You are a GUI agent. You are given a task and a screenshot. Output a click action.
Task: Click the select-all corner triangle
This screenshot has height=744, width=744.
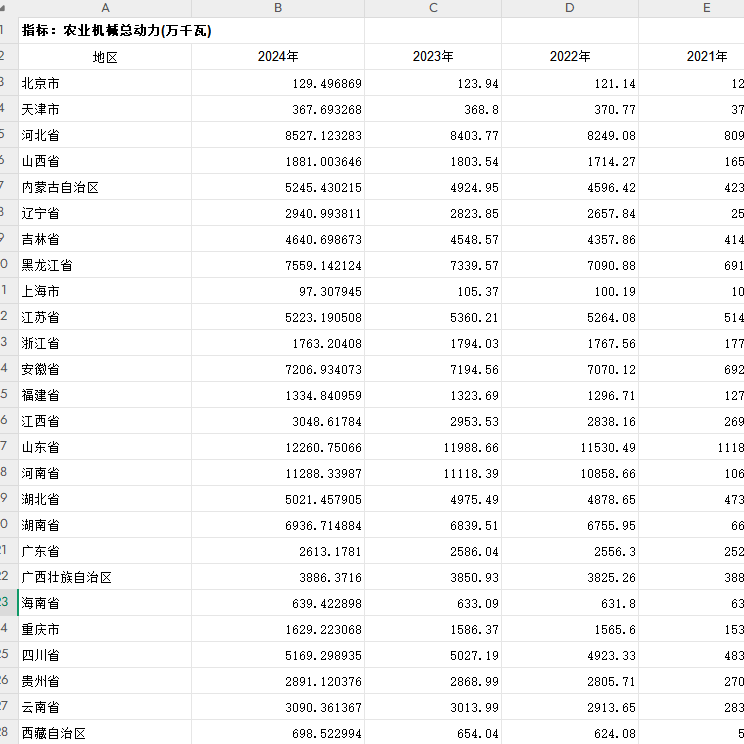4,8
